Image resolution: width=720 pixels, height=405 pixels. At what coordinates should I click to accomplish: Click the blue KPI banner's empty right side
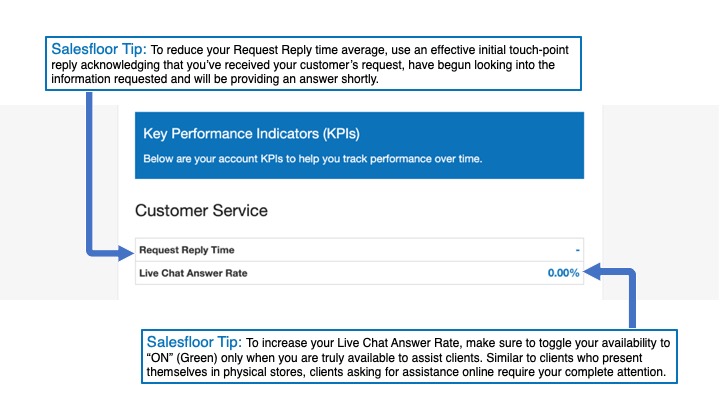coord(520,145)
